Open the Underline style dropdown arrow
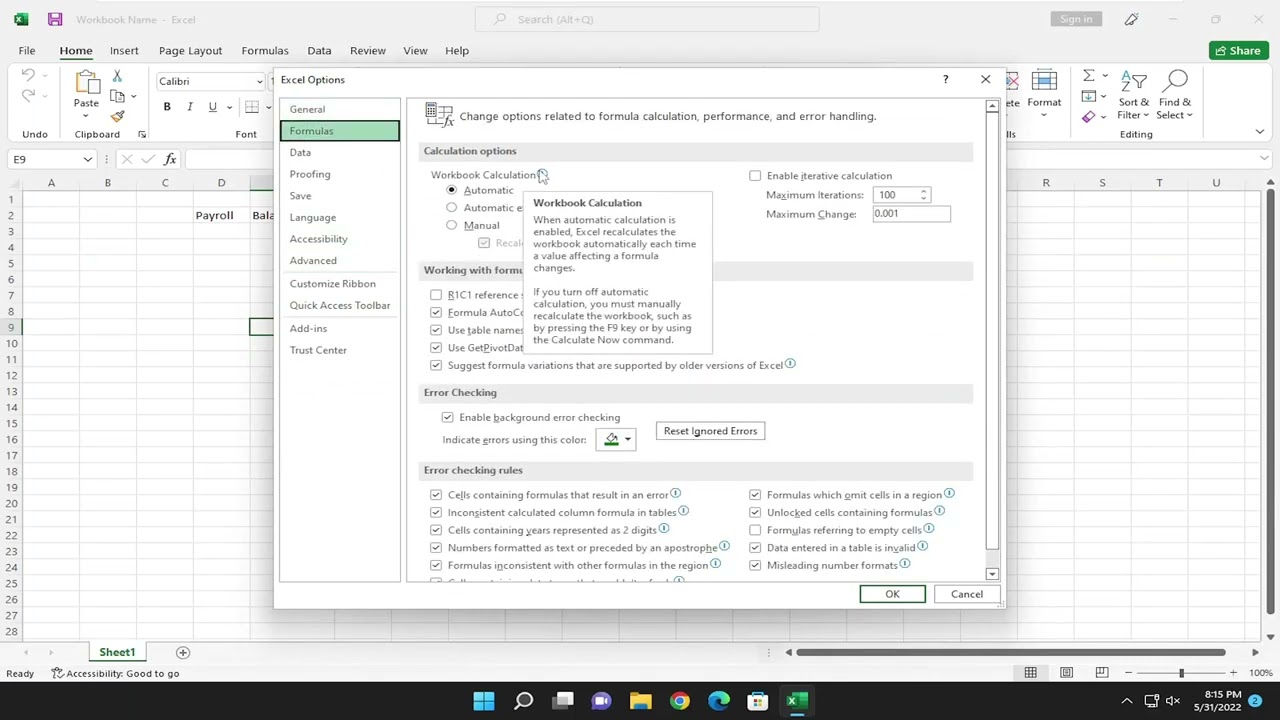Image resolution: width=1280 pixels, height=720 pixels. pyautogui.click(x=229, y=107)
